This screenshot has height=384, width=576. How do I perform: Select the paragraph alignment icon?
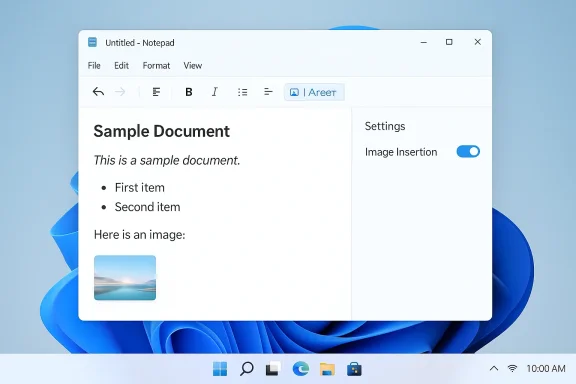(156, 92)
